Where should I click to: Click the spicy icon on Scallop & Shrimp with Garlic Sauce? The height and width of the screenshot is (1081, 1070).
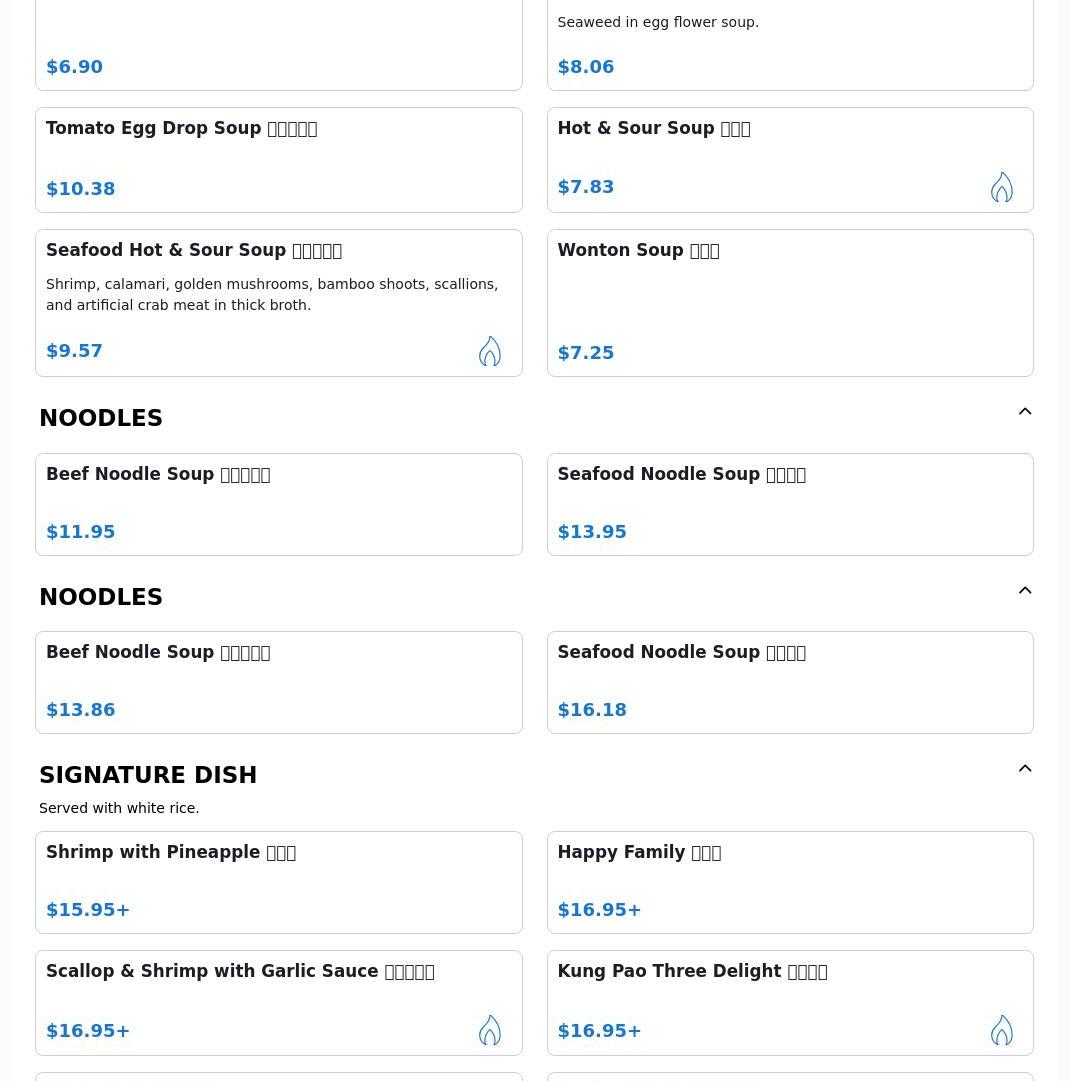click(x=489, y=1030)
